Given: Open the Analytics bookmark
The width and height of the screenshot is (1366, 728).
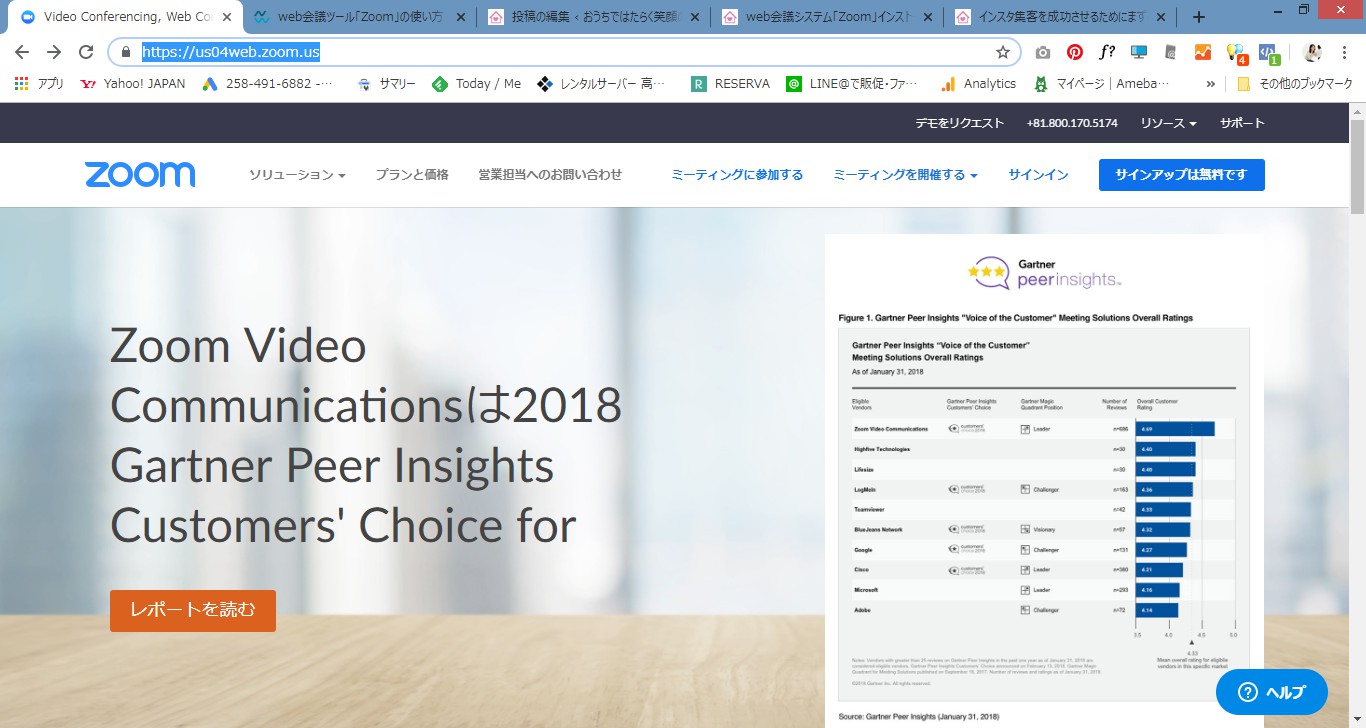Looking at the screenshot, I should (x=978, y=84).
